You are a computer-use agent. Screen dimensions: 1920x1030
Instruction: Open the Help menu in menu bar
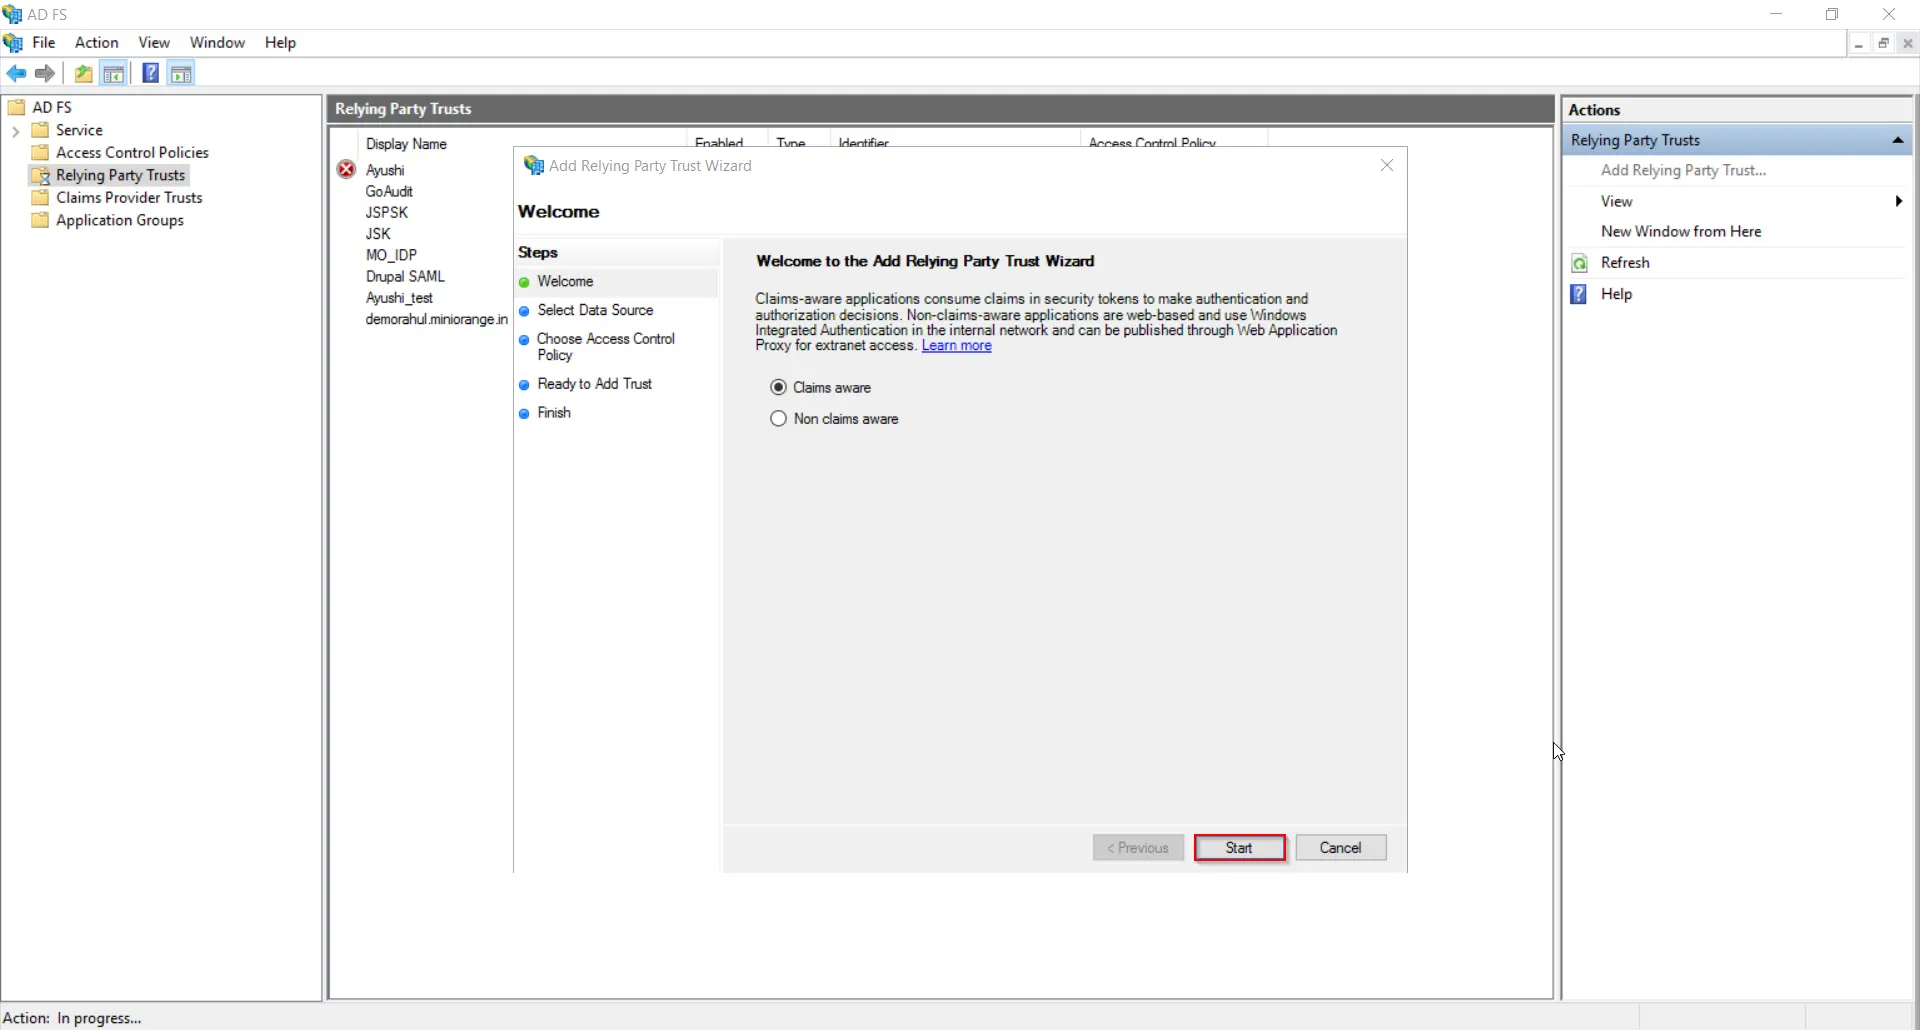(x=280, y=42)
